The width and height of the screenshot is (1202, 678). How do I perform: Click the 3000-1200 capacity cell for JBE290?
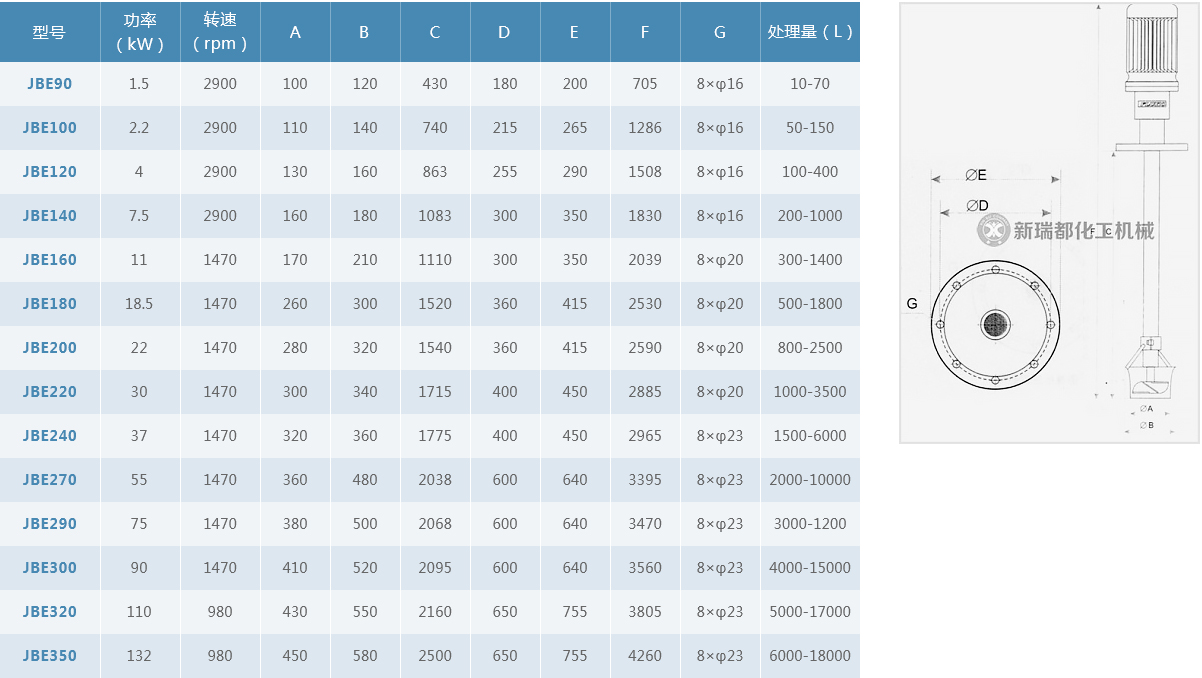pos(810,524)
